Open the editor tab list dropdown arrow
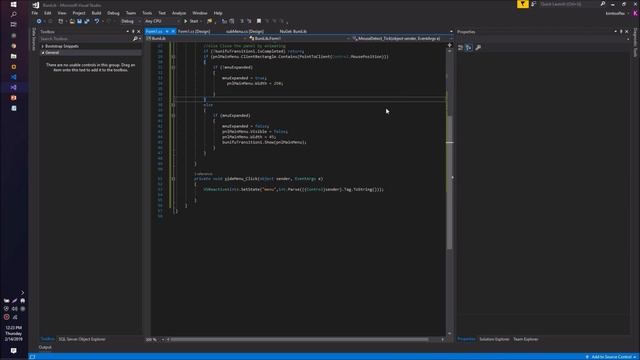640x360 pixels. pos(451,31)
